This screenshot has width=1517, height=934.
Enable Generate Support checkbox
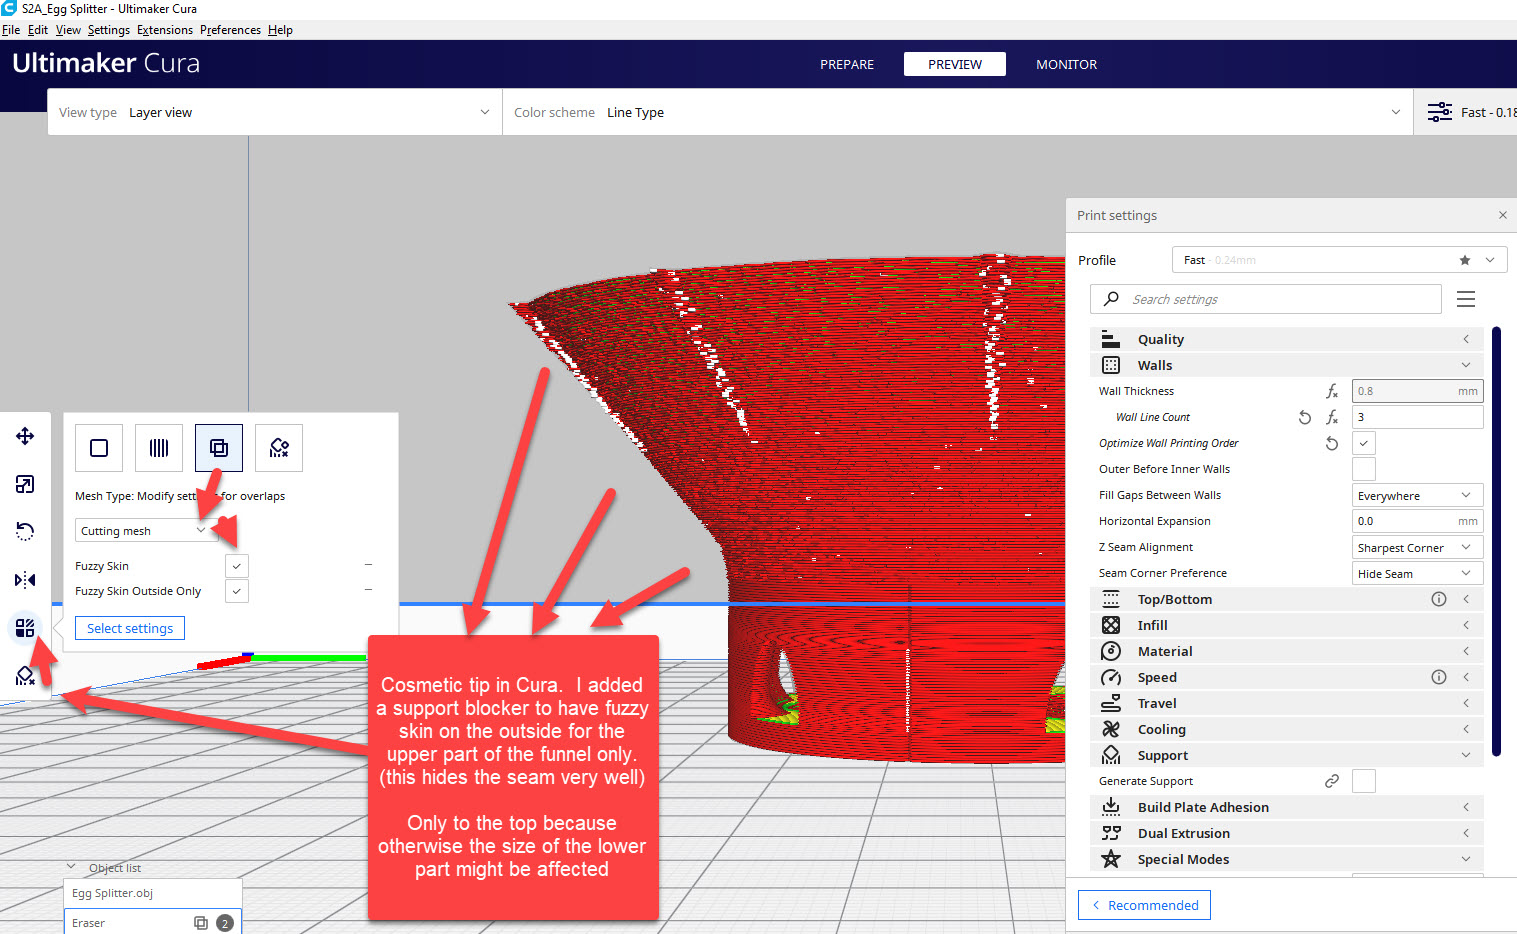tap(1364, 781)
